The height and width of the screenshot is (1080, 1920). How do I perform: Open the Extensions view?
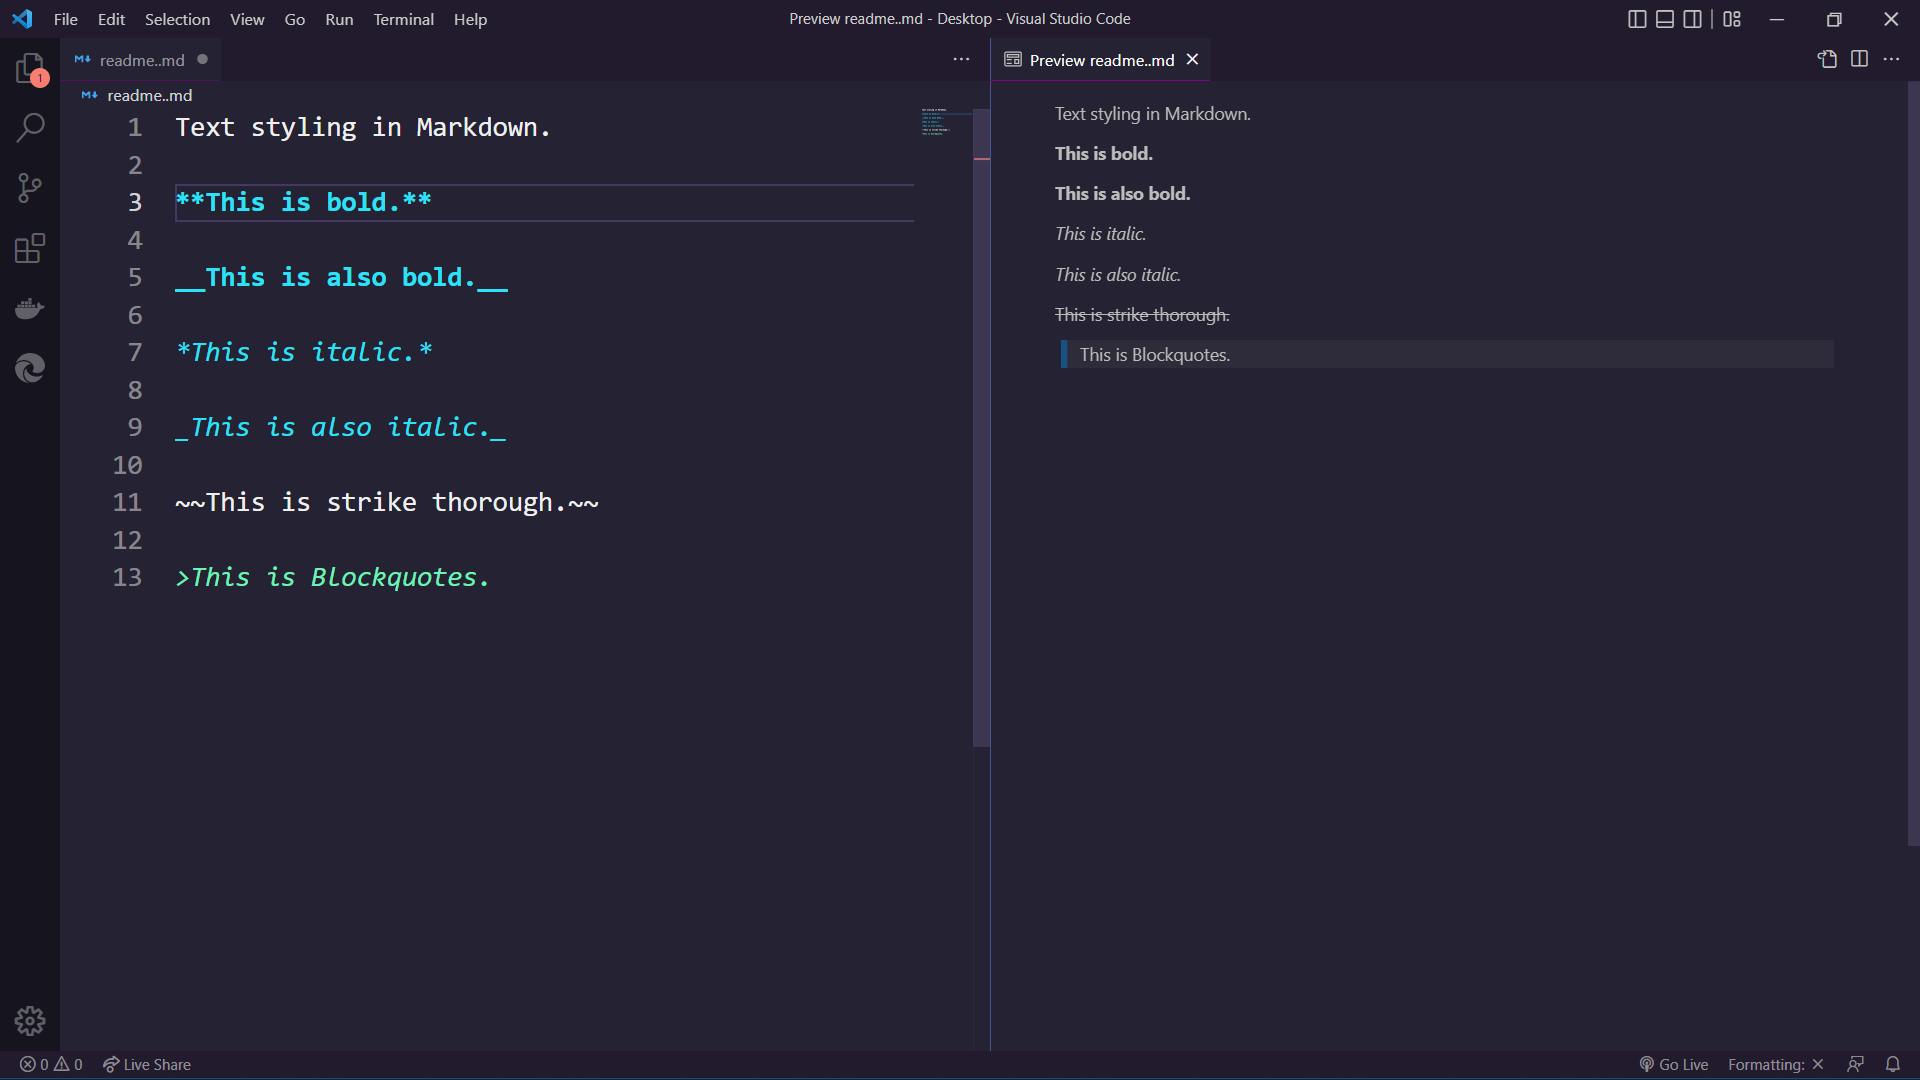click(30, 248)
